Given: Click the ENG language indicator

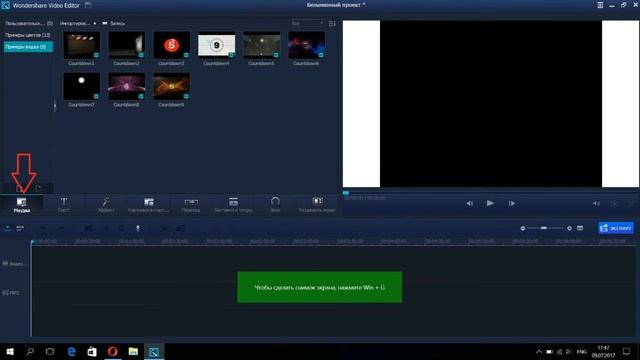Looking at the screenshot, I should point(582,351).
